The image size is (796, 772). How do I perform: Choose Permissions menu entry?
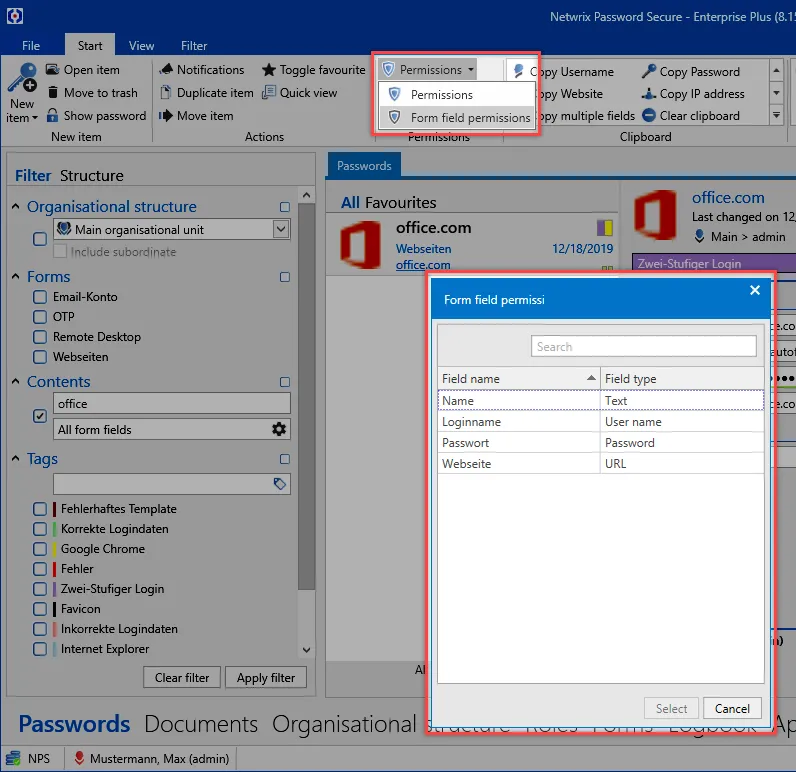[457, 94]
